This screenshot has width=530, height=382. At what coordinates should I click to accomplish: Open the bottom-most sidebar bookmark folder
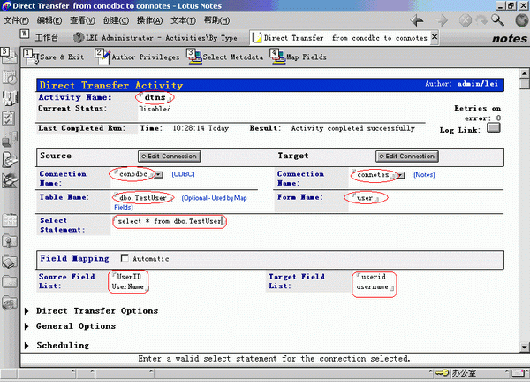coord(9,302)
